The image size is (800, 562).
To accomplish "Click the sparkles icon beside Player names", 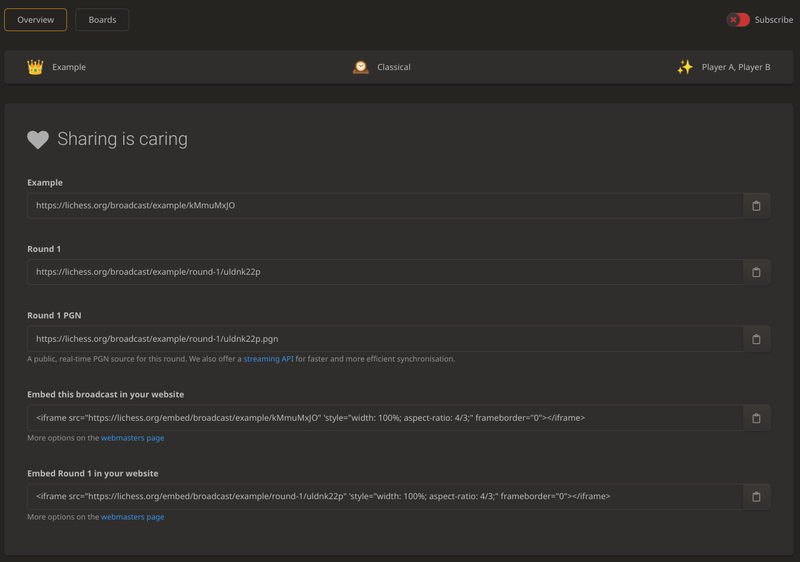I will click(684, 67).
